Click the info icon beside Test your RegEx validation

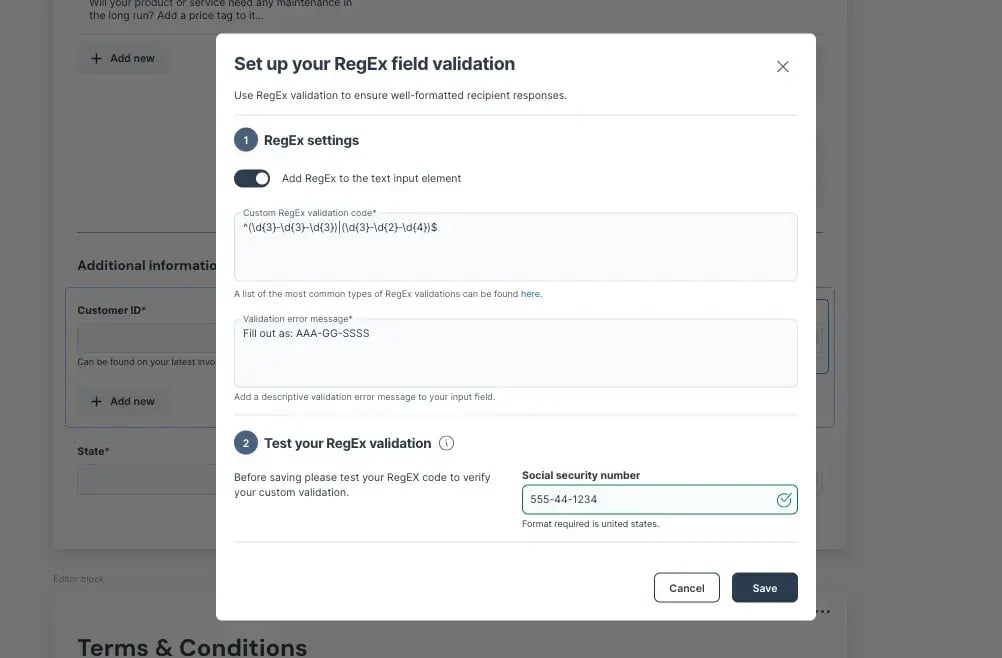coord(446,441)
